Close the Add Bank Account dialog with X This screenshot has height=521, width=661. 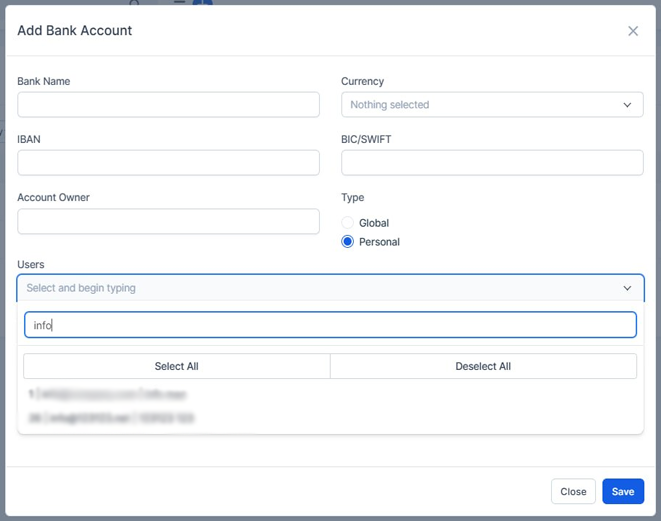632,31
